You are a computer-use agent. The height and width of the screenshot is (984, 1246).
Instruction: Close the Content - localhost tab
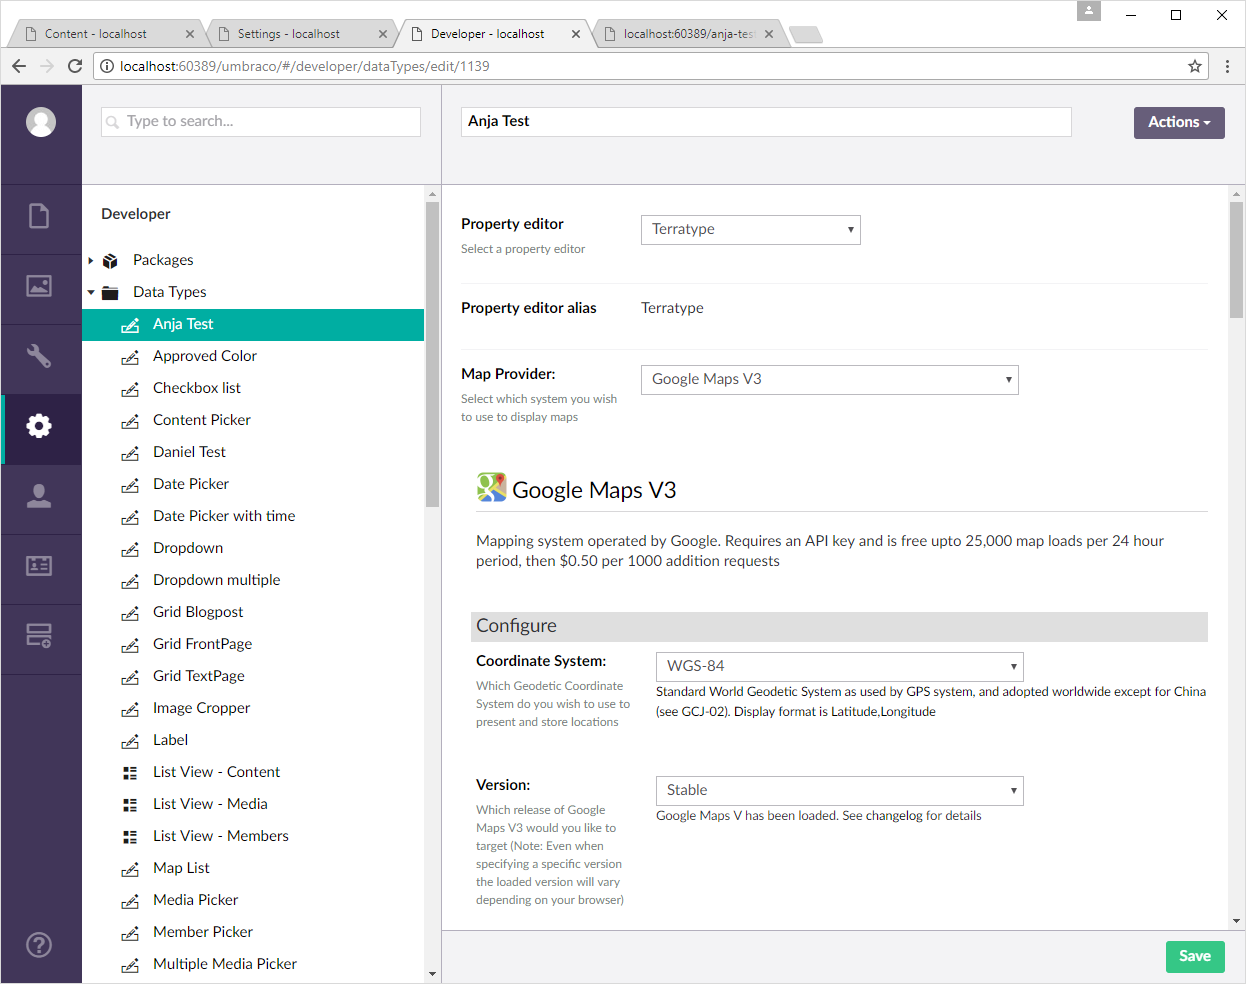pyautogui.click(x=190, y=34)
